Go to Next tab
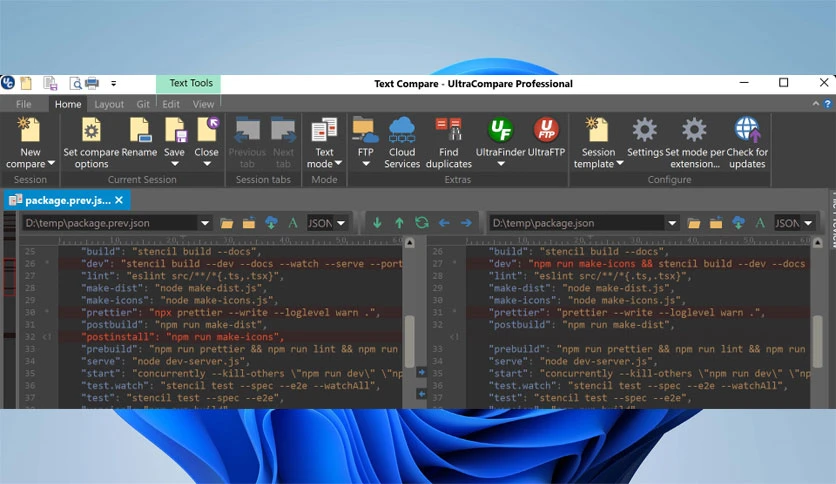This screenshot has width=836, height=484. coord(283,143)
